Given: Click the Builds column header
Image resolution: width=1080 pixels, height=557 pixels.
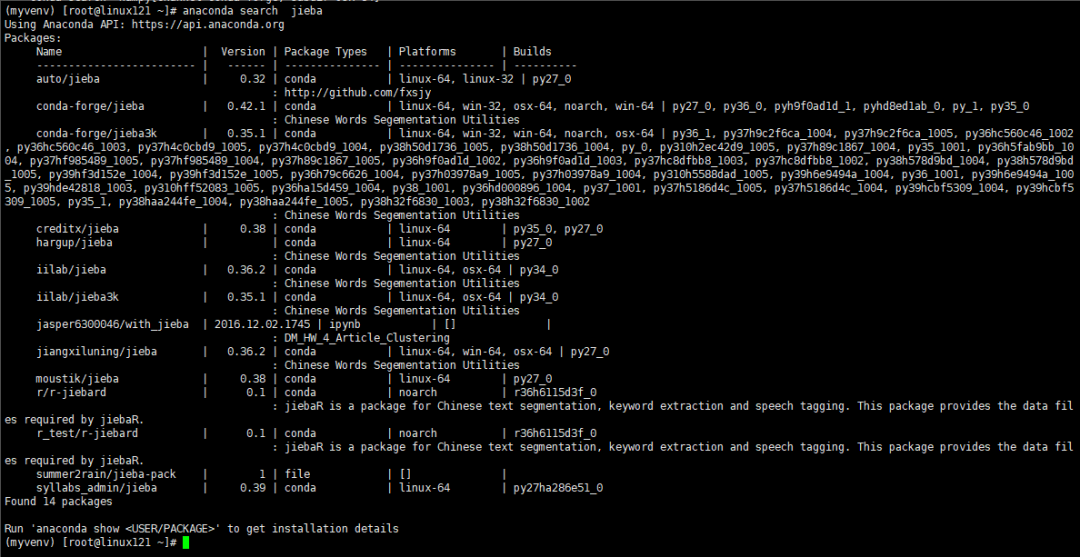Looking at the screenshot, I should tap(532, 51).
